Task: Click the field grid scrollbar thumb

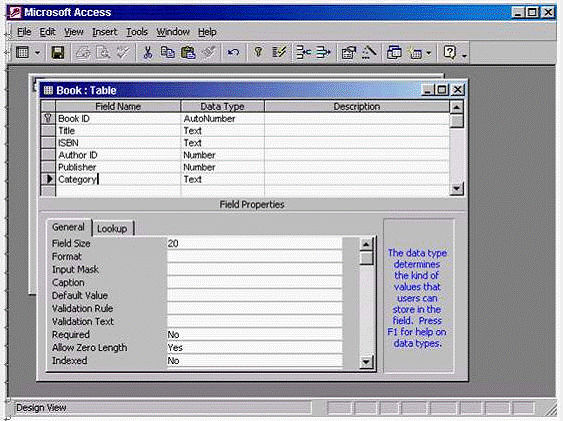Action: point(457,121)
